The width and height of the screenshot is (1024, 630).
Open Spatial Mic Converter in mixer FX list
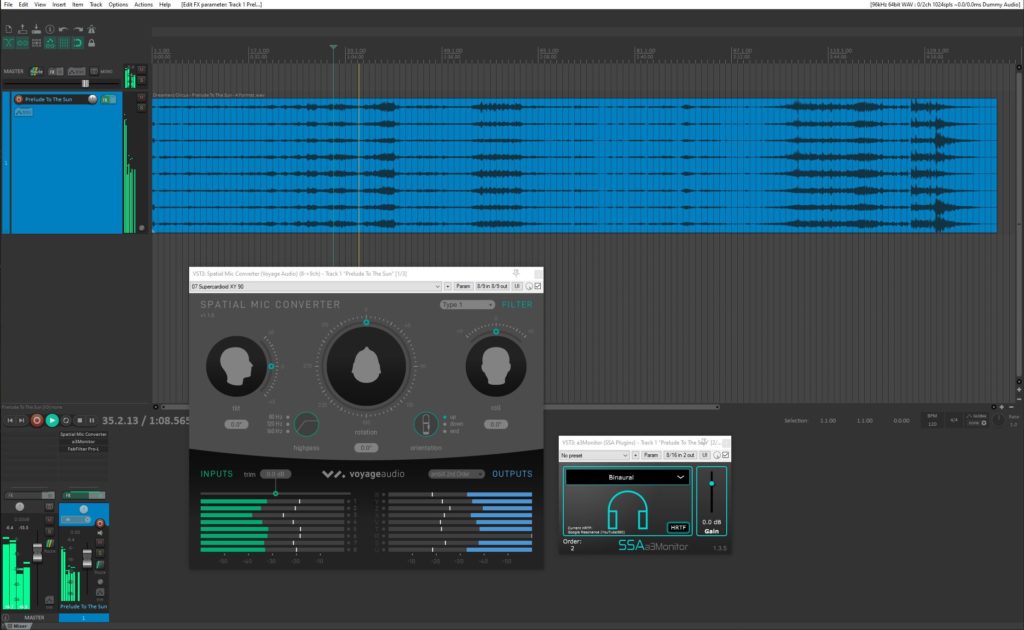click(x=83, y=434)
